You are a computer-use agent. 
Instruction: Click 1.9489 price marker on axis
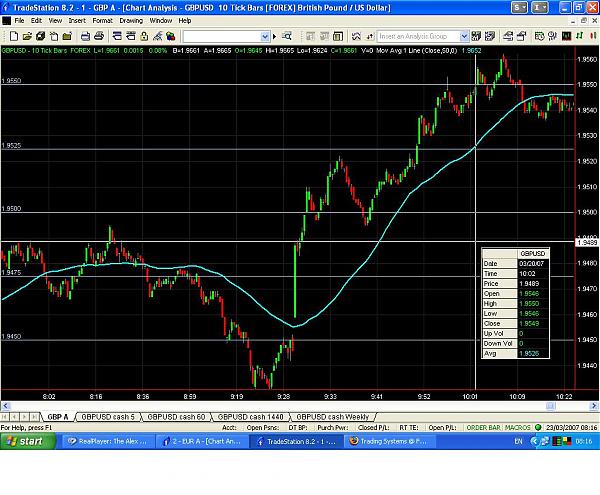[587, 243]
